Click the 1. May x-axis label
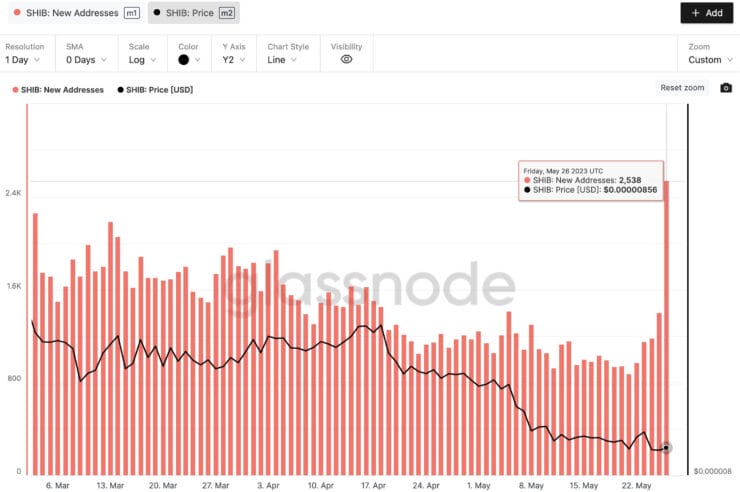The height and width of the screenshot is (492, 740). tap(479, 485)
